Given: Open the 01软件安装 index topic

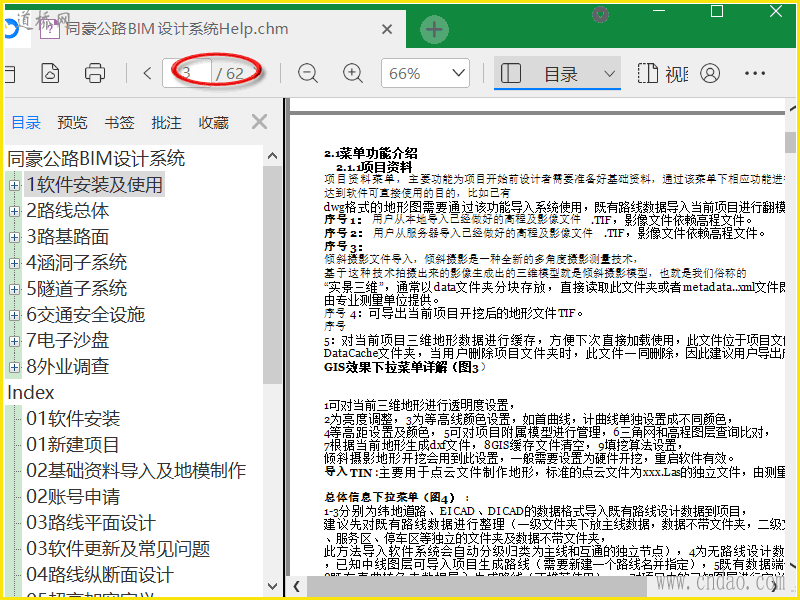Looking at the screenshot, I should point(73,419).
